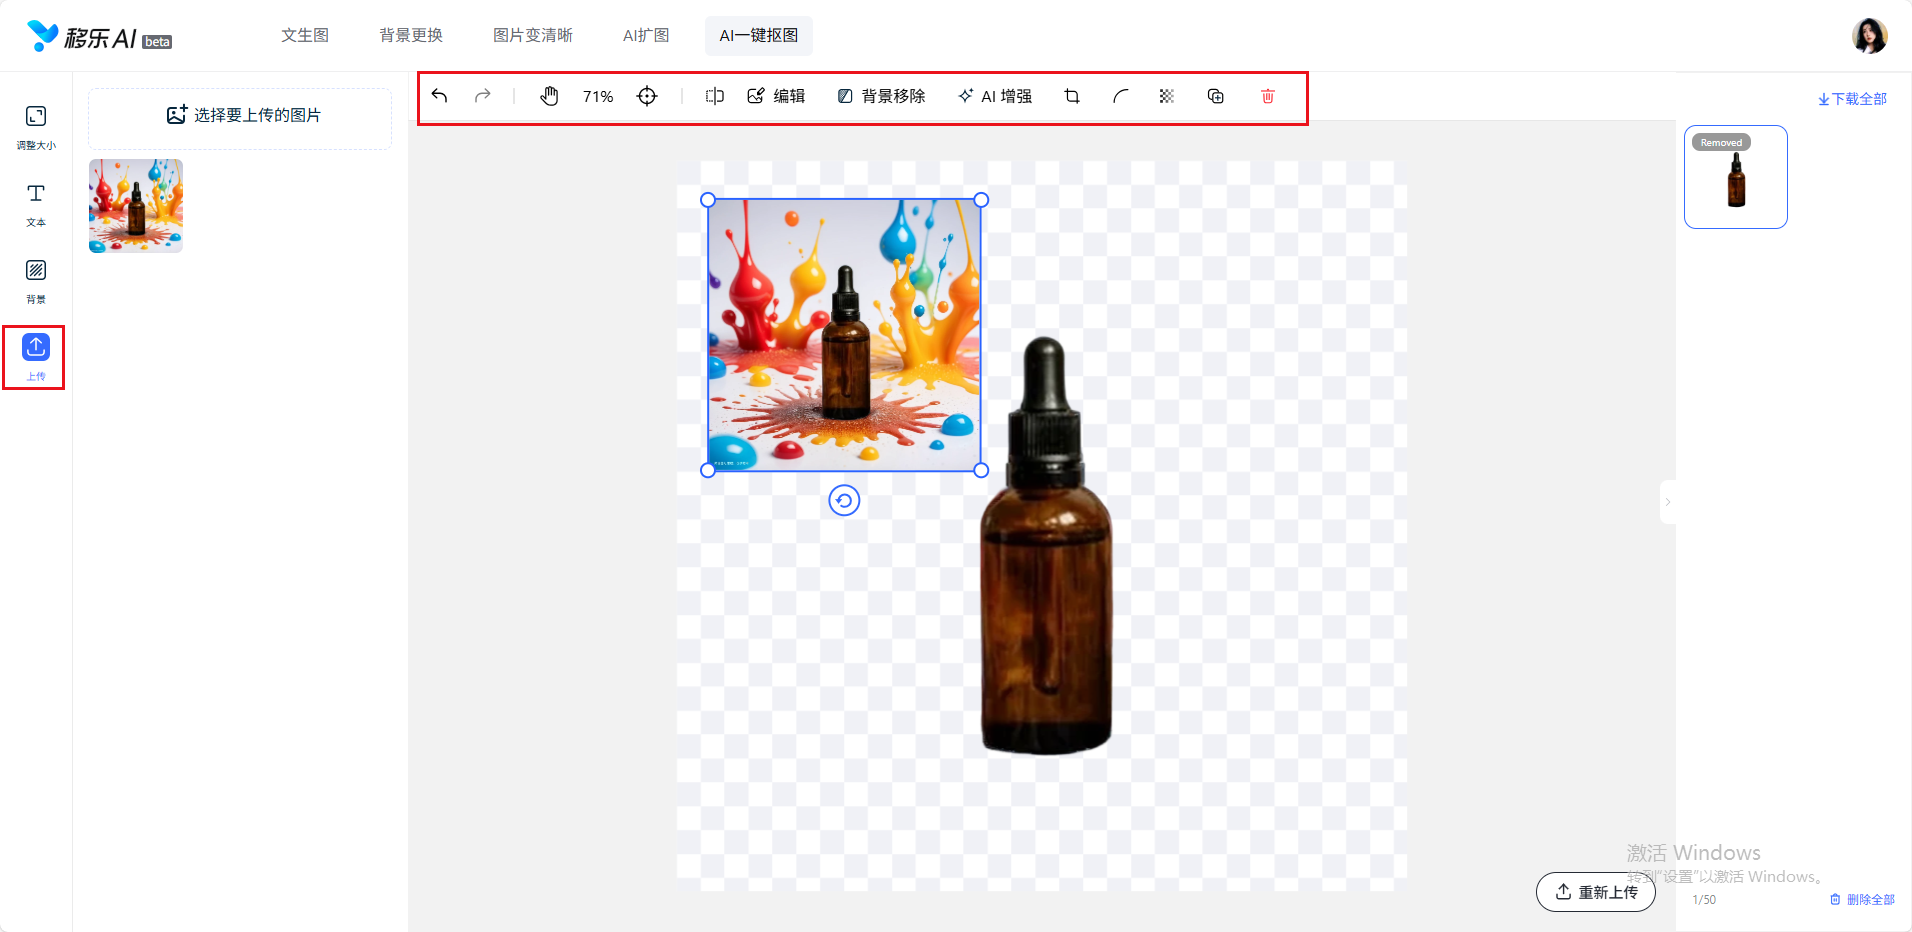Viewport: 1912px width, 932px height.
Task: Open the 上传 upload panel
Action: click(36, 357)
